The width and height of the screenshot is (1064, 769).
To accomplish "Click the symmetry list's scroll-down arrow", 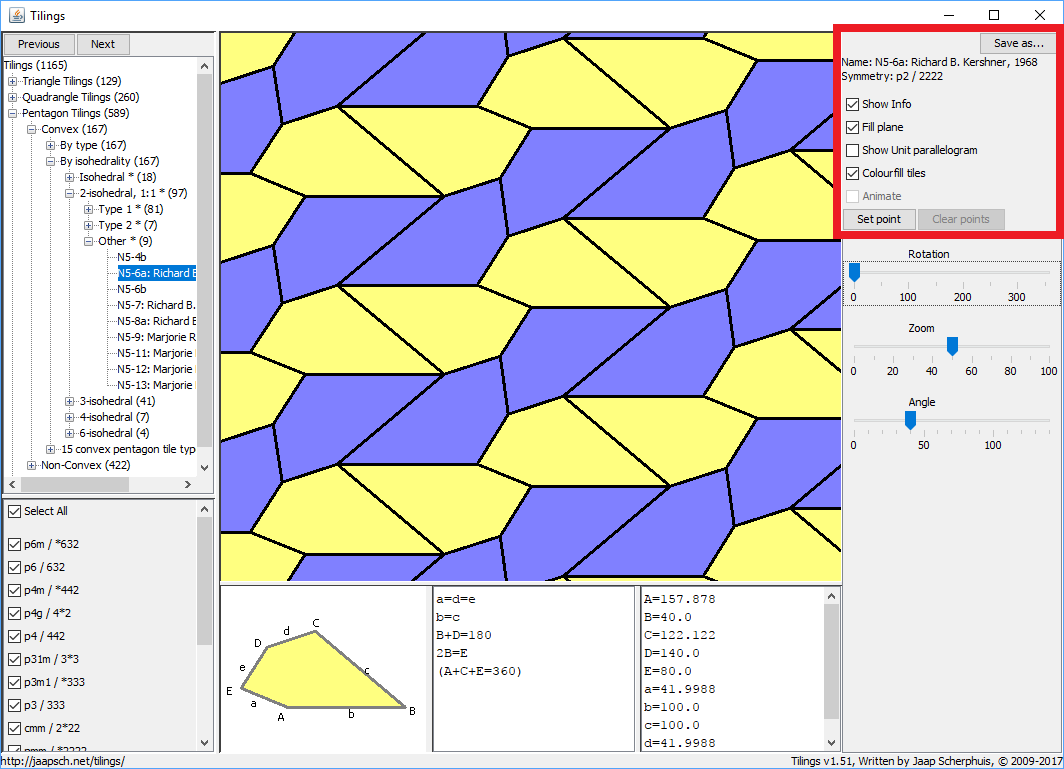I will point(204,743).
